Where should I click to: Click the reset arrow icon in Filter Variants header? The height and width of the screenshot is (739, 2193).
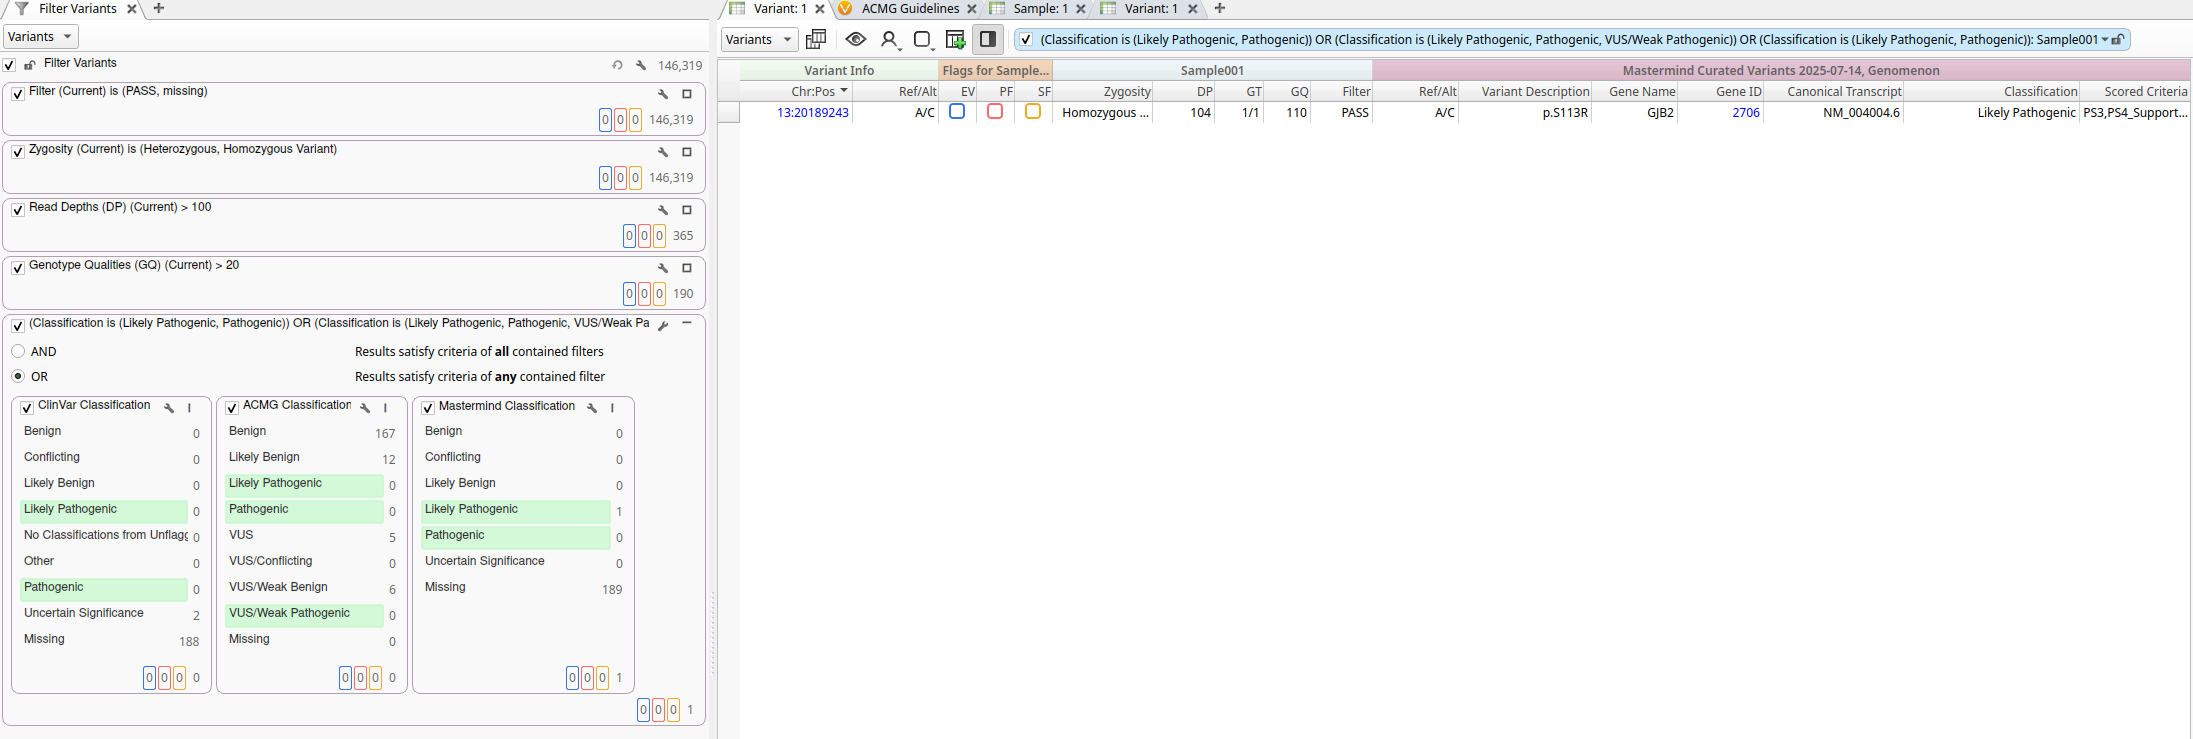pyautogui.click(x=617, y=65)
